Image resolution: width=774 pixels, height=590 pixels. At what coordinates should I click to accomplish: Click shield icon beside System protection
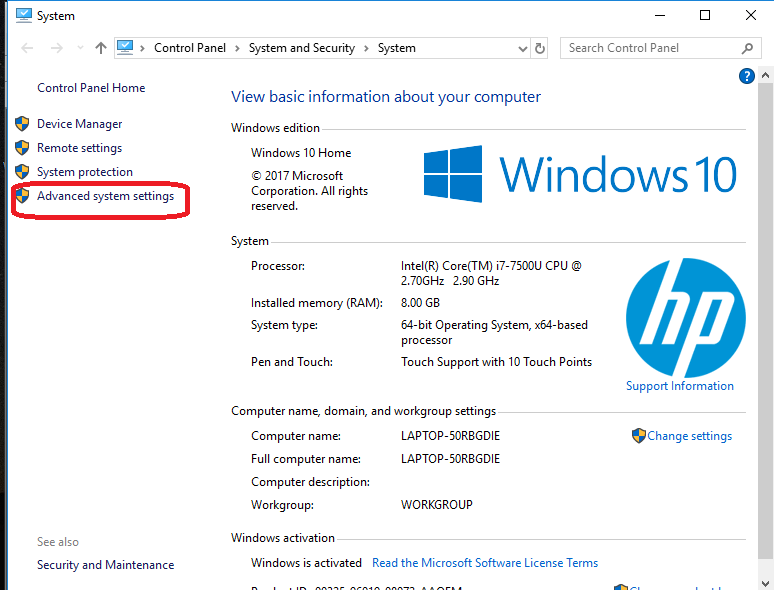(x=22, y=171)
